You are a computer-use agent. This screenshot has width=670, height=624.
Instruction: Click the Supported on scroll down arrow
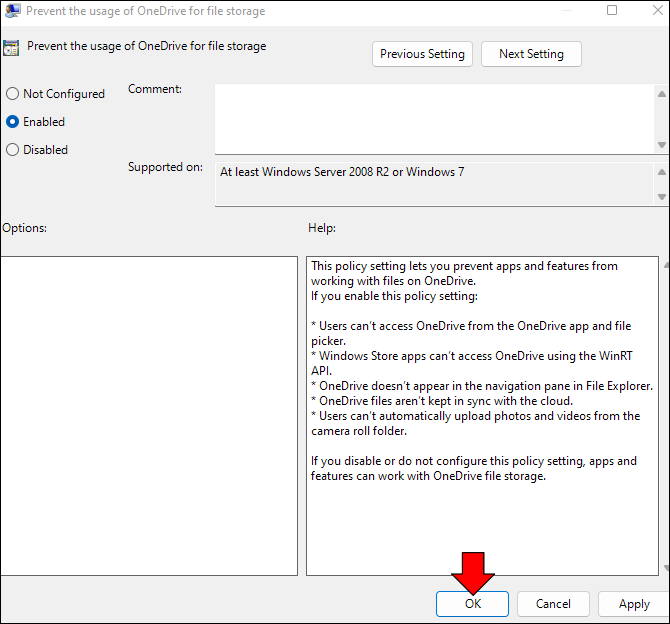tap(661, 197)
